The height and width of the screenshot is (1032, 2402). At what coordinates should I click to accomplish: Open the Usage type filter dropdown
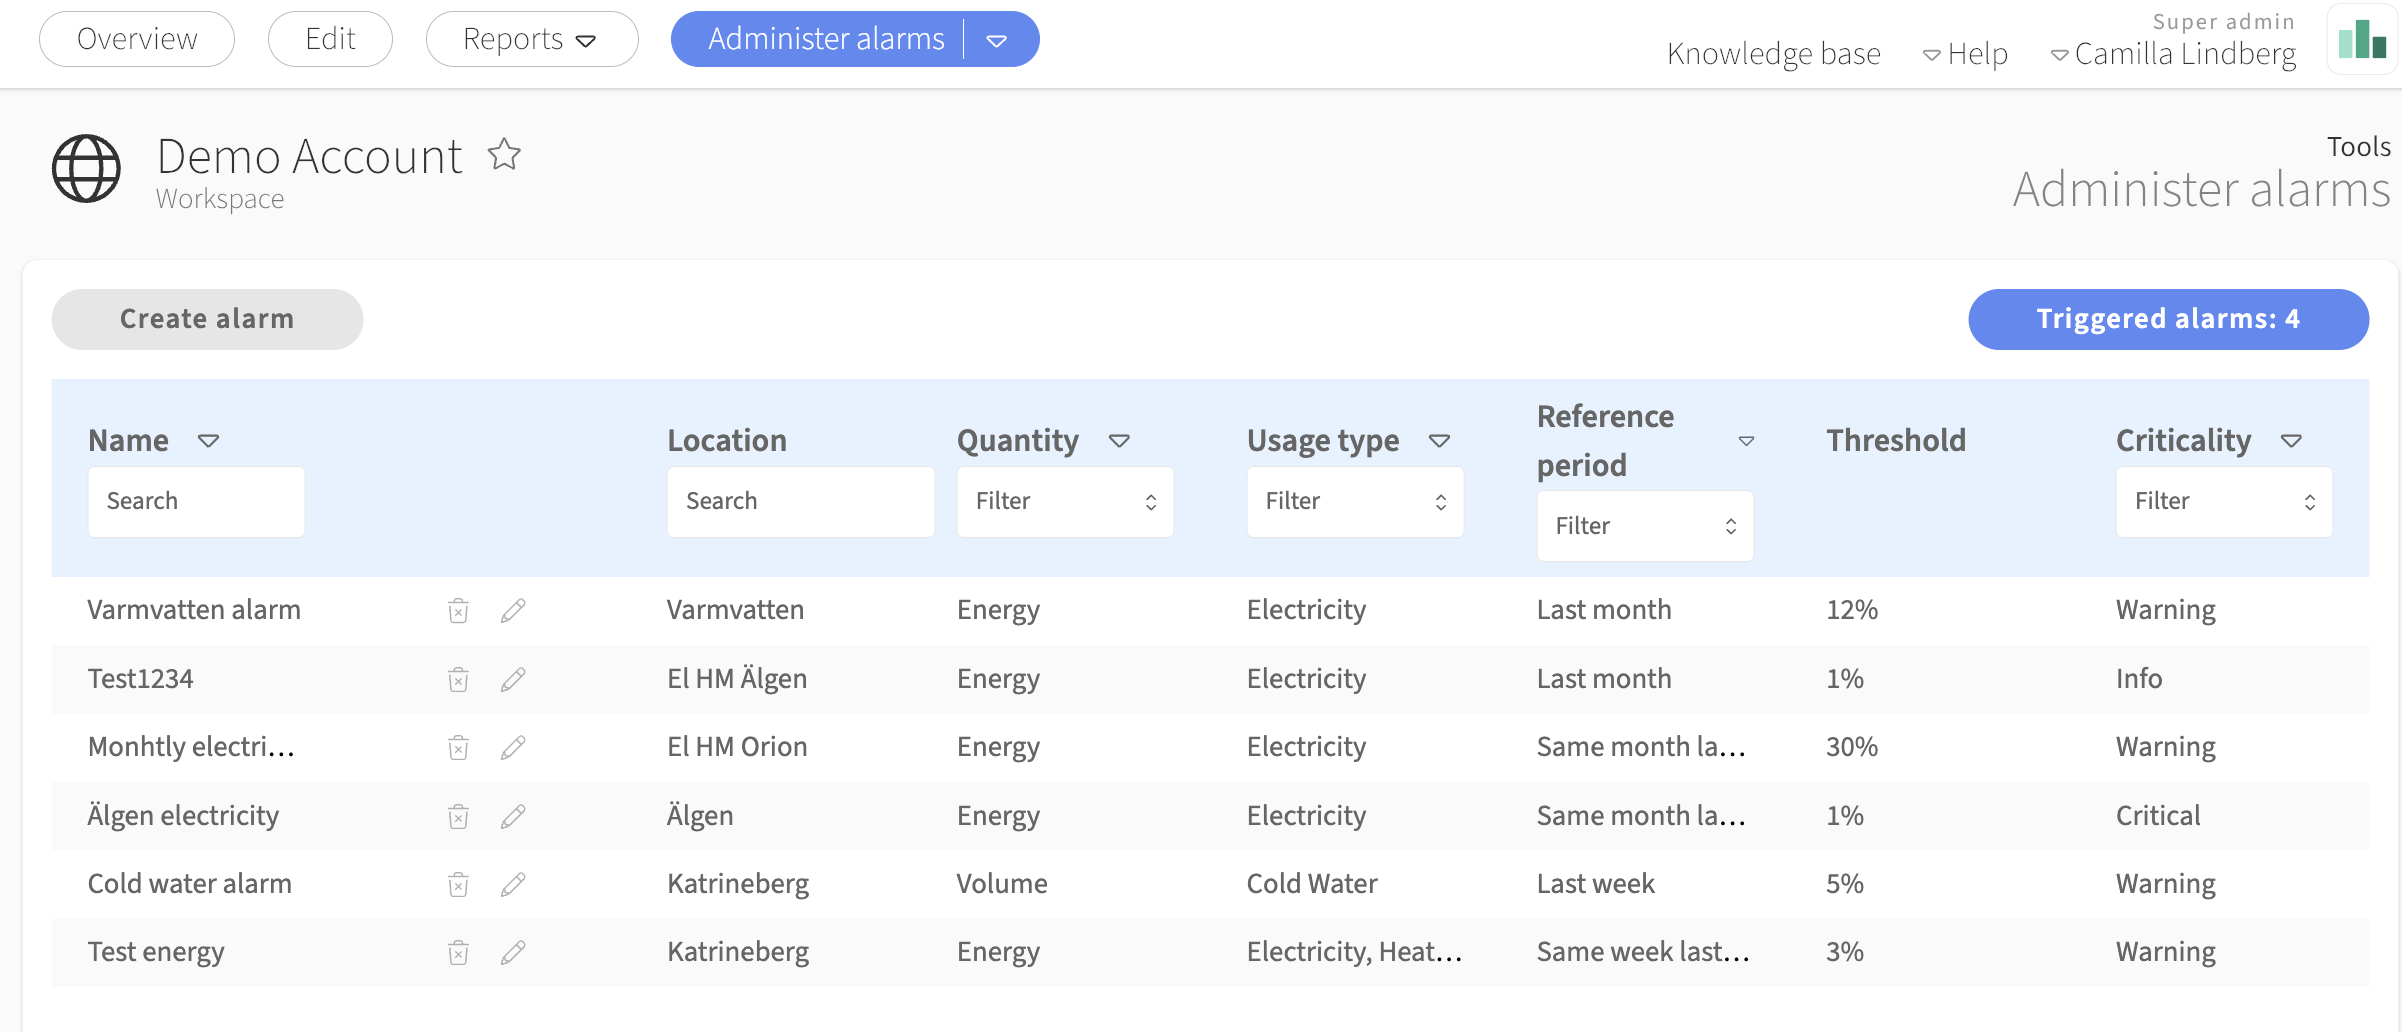coord(1355,502)
